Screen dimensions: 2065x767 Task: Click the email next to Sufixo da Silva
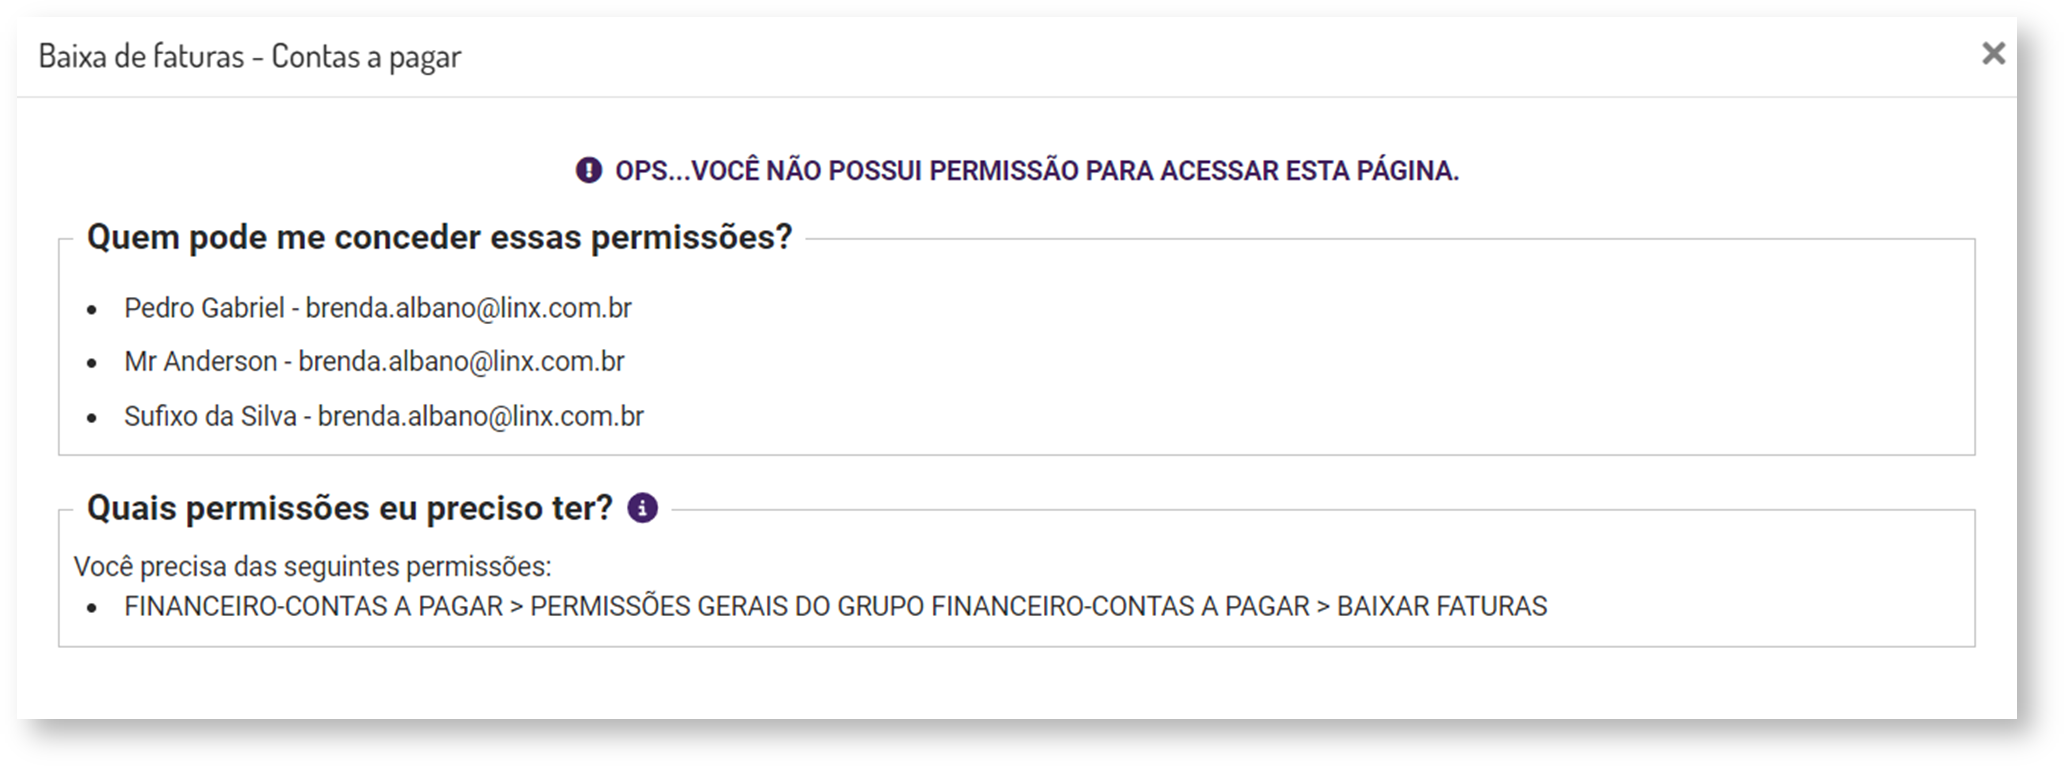pyautogui.click(x=480, y=416)
